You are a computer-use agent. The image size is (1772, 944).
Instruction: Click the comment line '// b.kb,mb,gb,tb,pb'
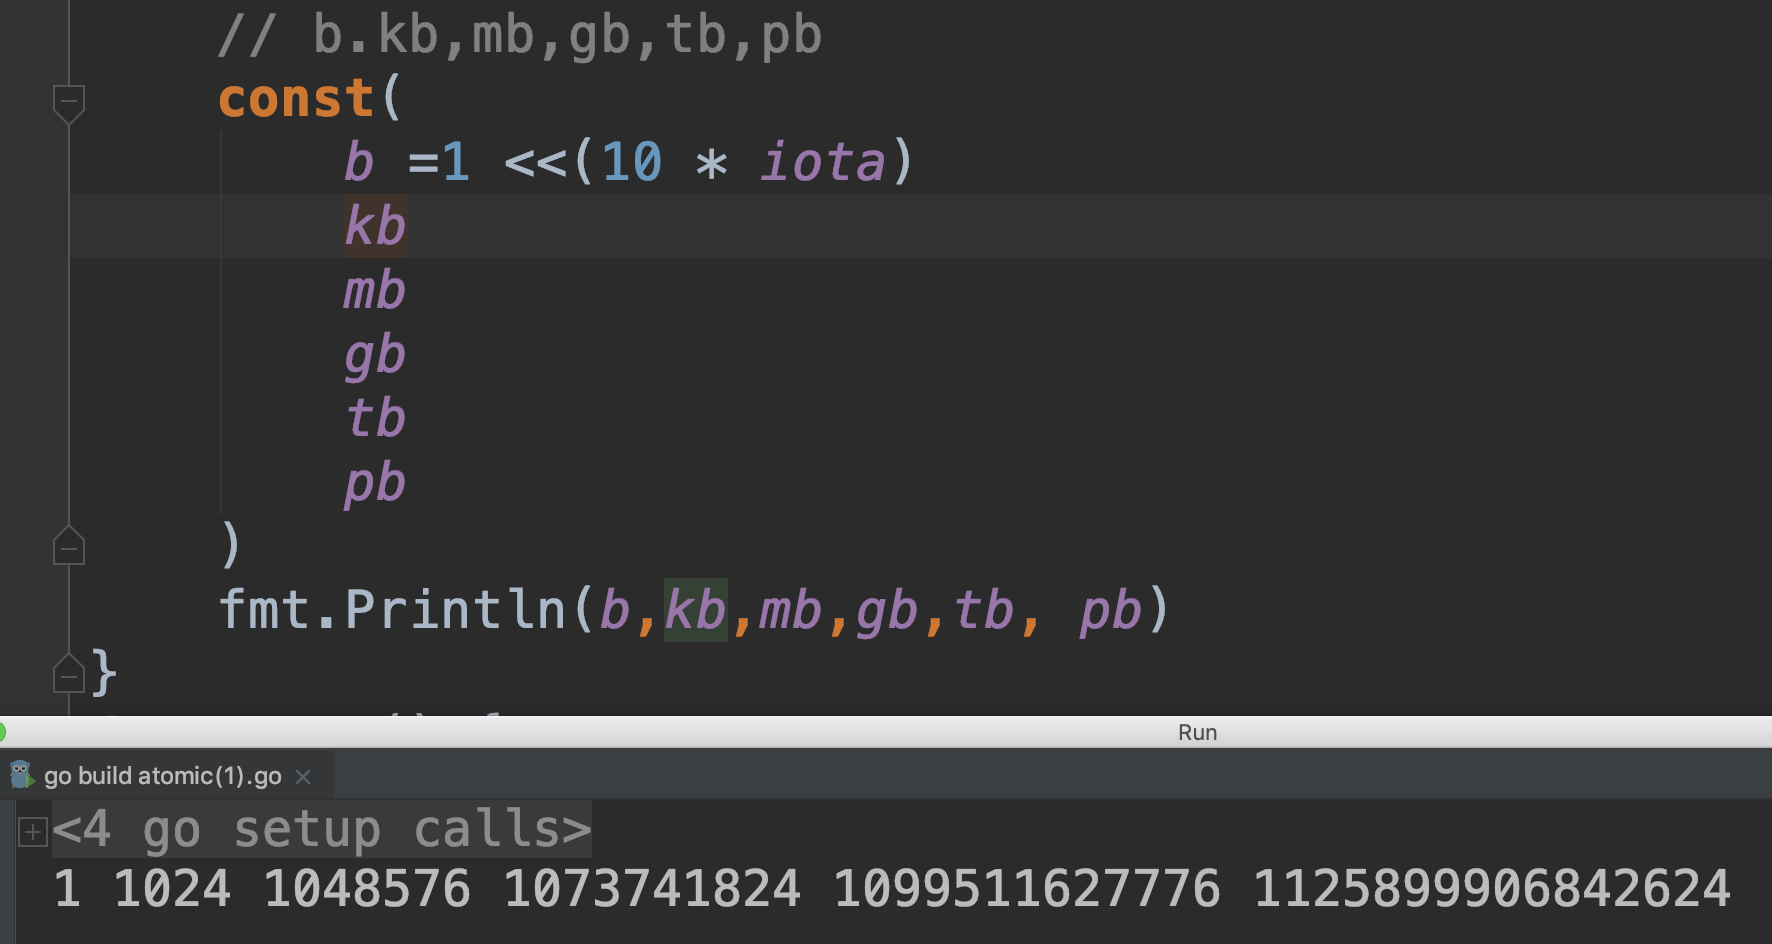(x=520, y=36)
